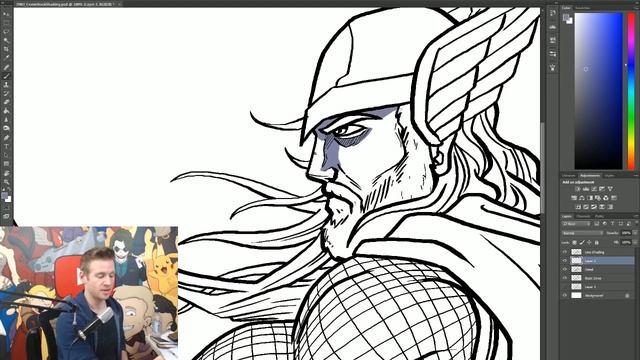Switch to the Swatches tab
640x360 pixels.
[x=583, y=7]
